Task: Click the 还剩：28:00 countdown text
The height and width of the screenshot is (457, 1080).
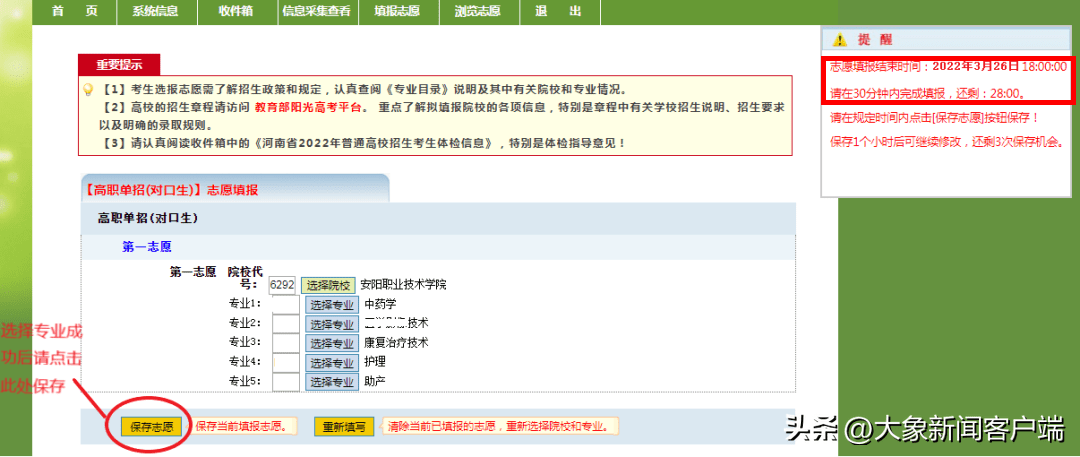Action: click(988, 92)
